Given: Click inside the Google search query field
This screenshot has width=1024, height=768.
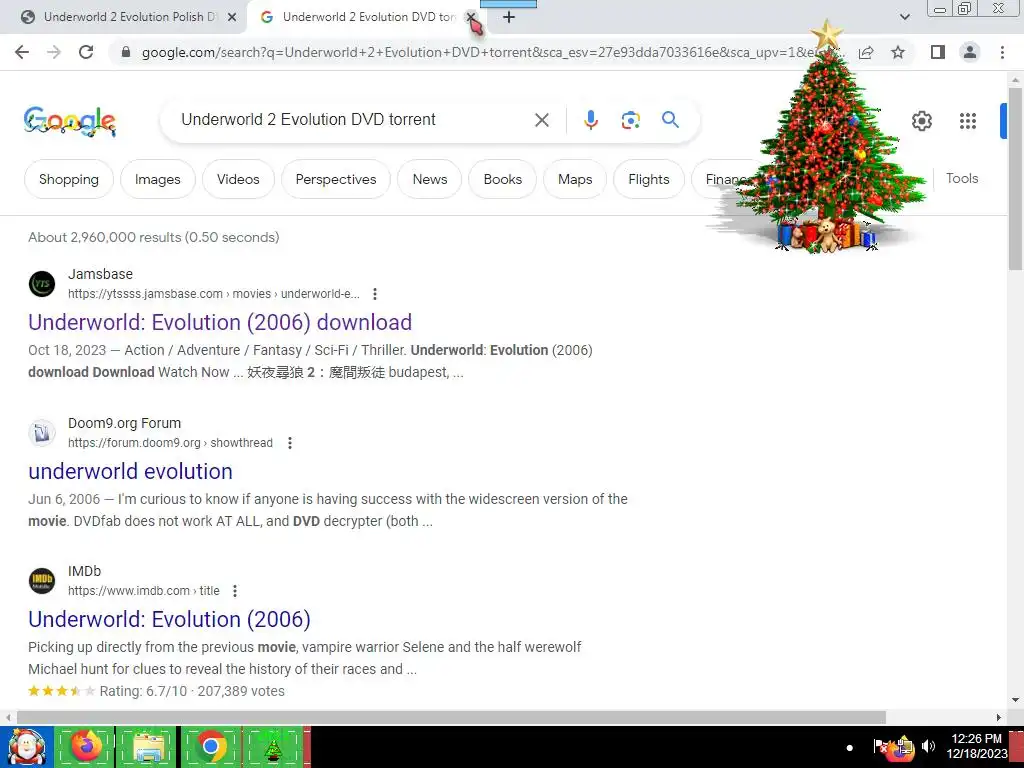Looking at the screenshot, I should tap(349, 120).
